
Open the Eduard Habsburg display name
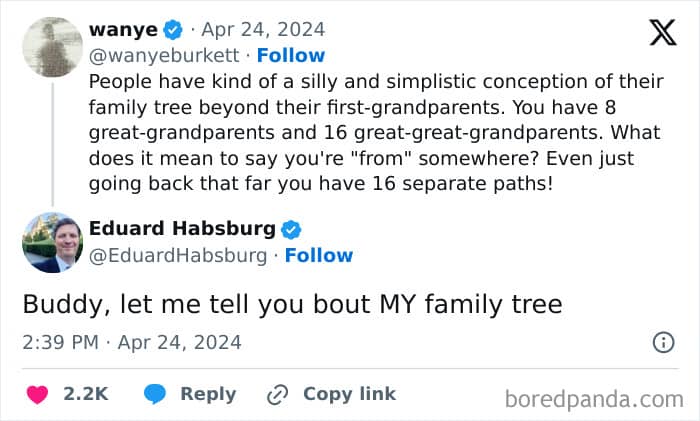182,229
